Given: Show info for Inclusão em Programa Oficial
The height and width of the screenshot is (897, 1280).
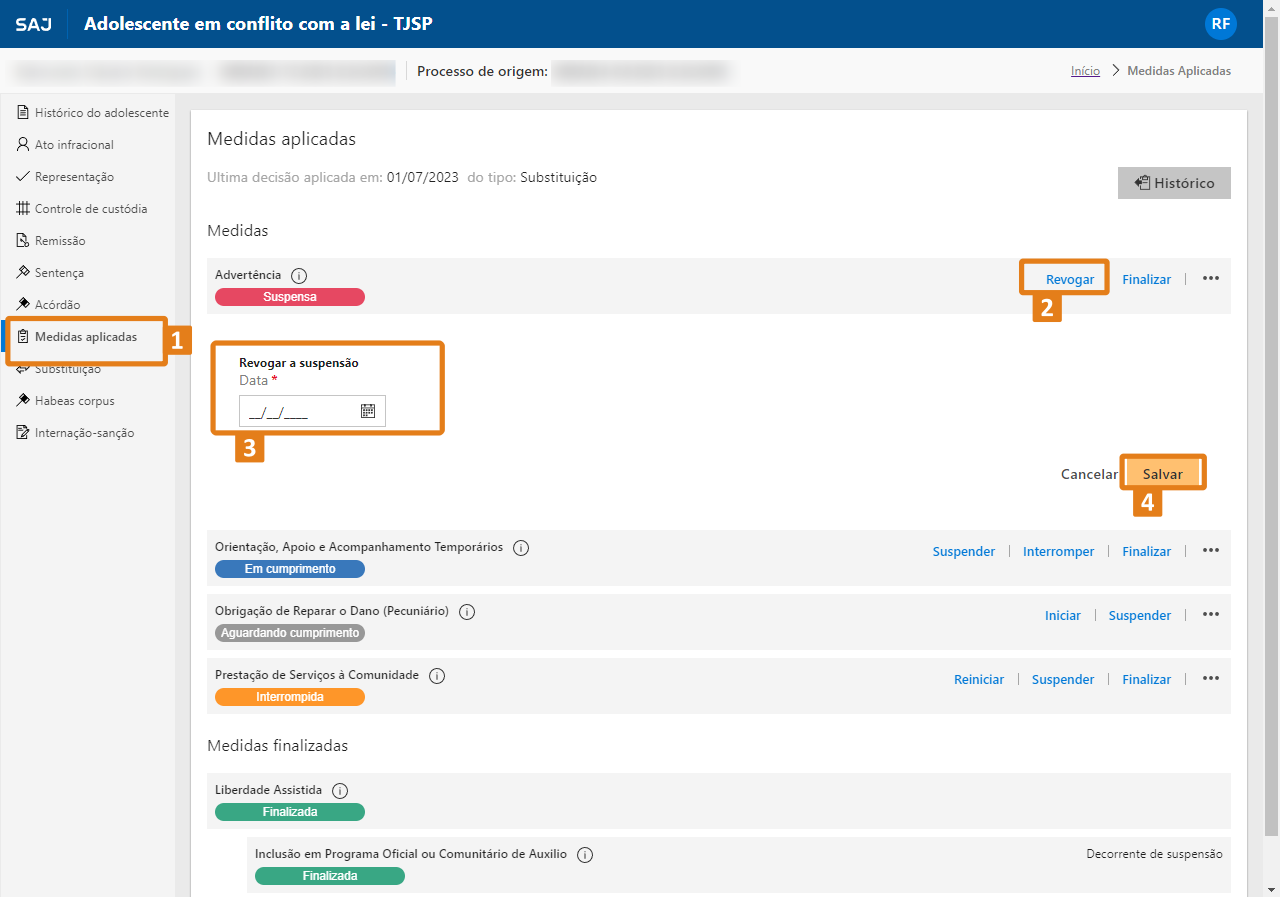Looking at the screenshot, I should [x=585, y=854].
